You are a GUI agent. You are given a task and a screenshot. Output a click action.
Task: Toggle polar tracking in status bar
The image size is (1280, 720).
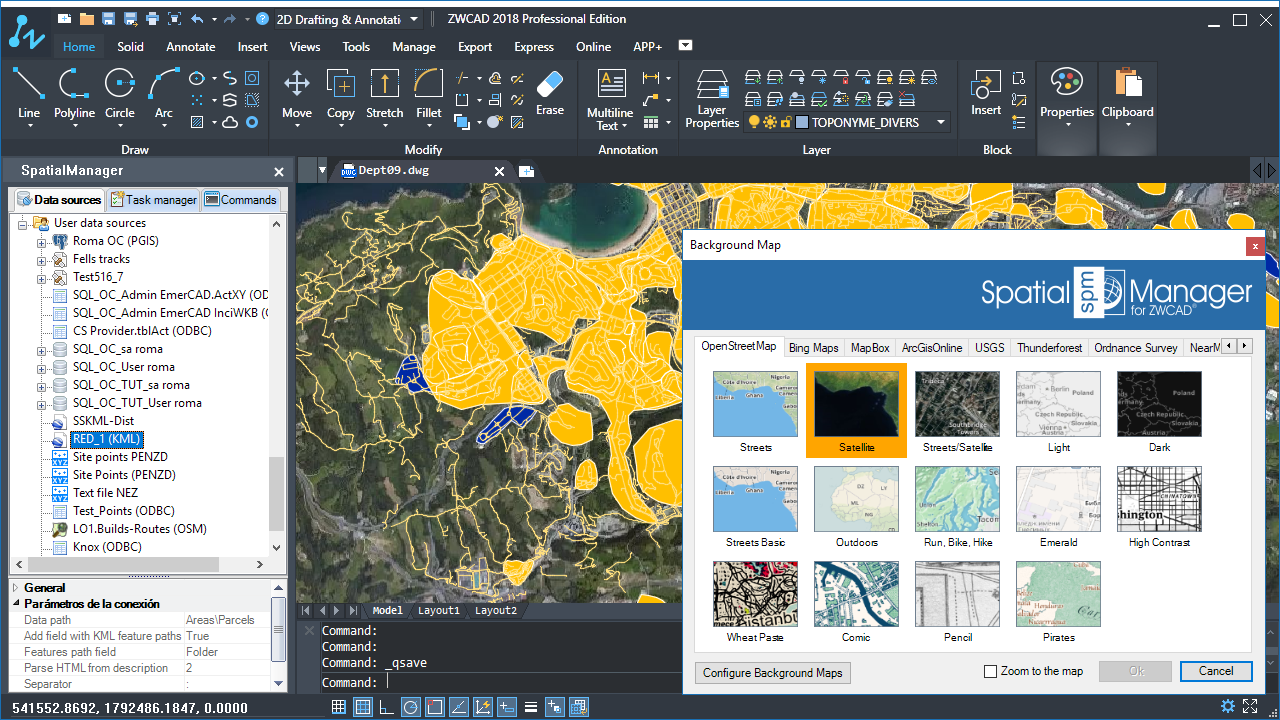coord(411,707)
